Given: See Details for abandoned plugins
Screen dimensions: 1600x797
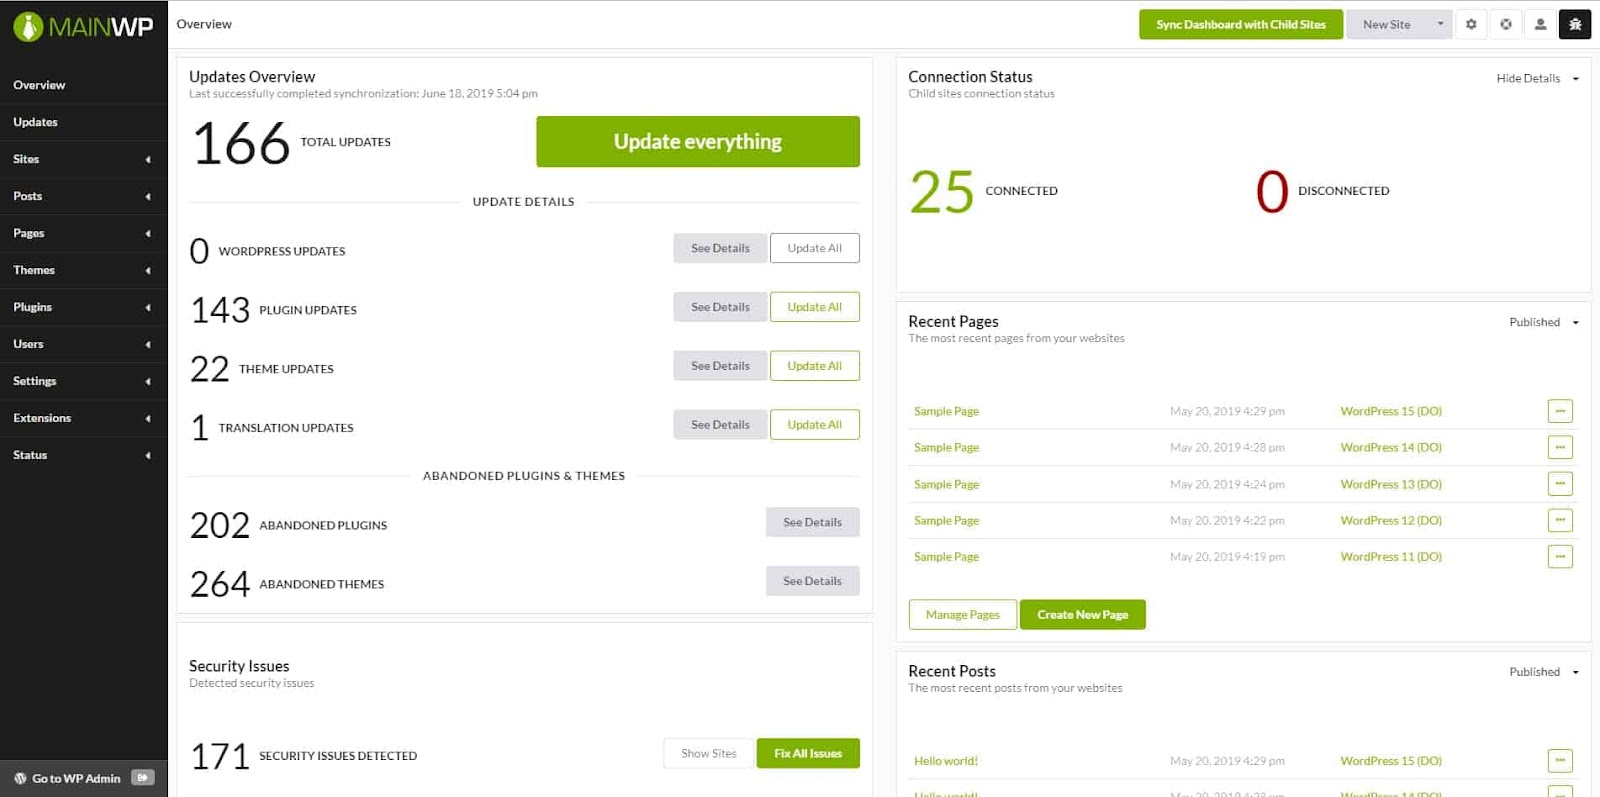Looking at the screenshot, I should pyautogui.click(x=812, y=522).
